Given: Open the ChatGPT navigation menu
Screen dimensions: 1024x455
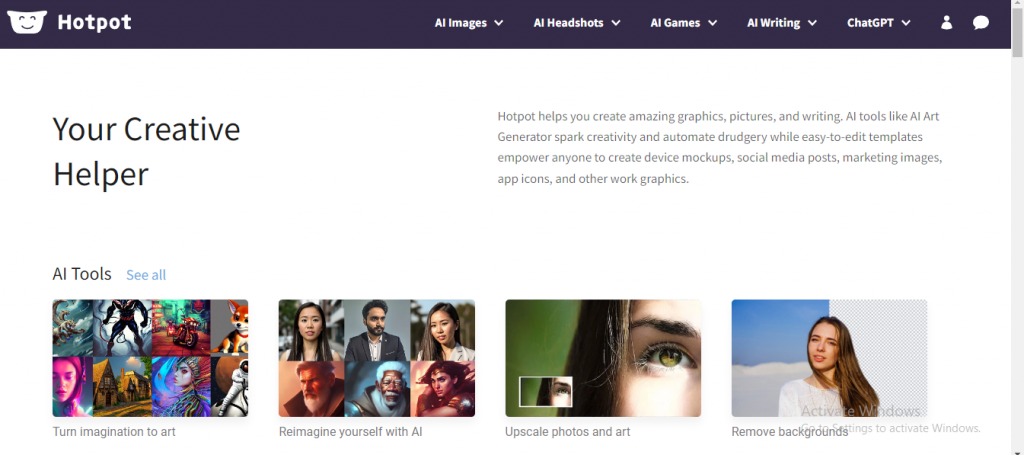Looking at the screenshot, I should tap(878, 23).
